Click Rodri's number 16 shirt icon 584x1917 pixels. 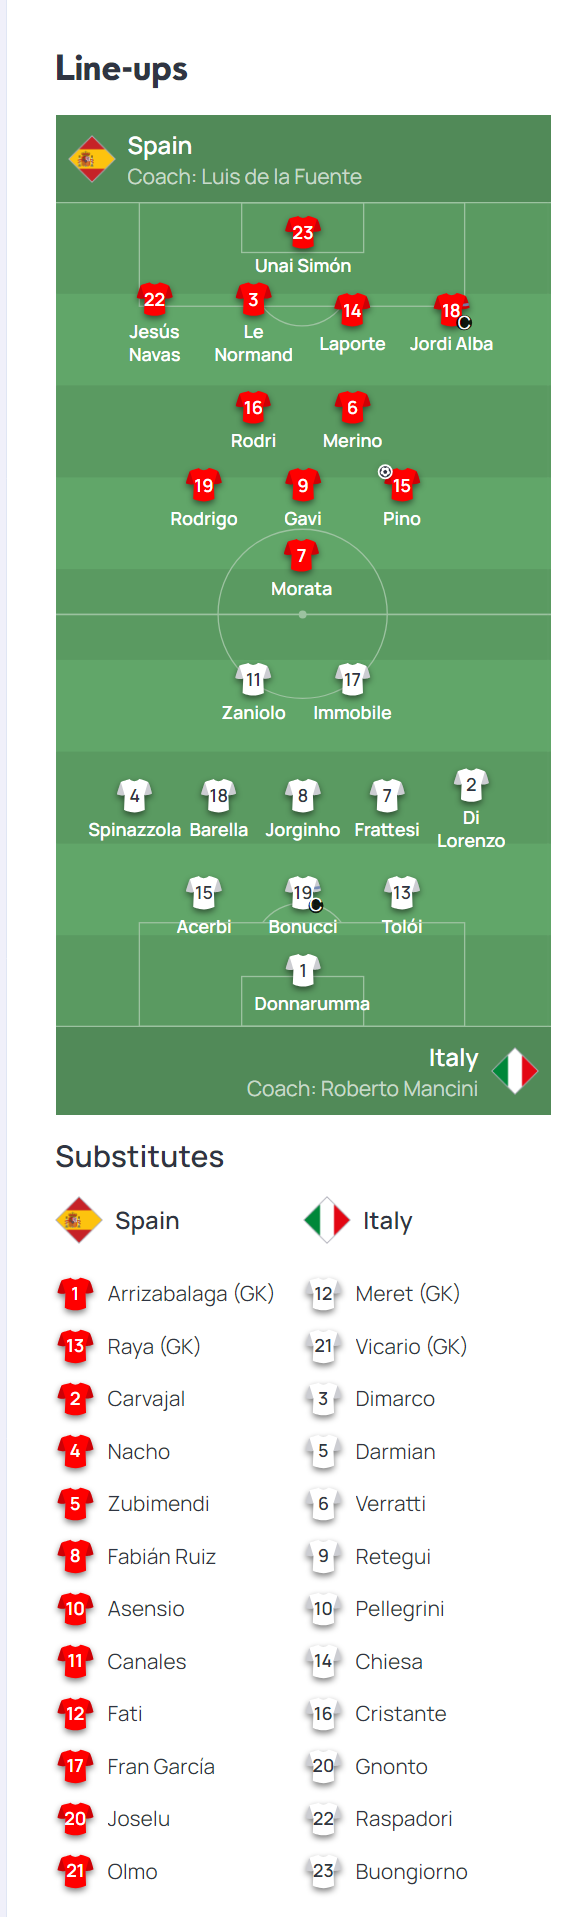pyautogui.click(x=253, y=407)
